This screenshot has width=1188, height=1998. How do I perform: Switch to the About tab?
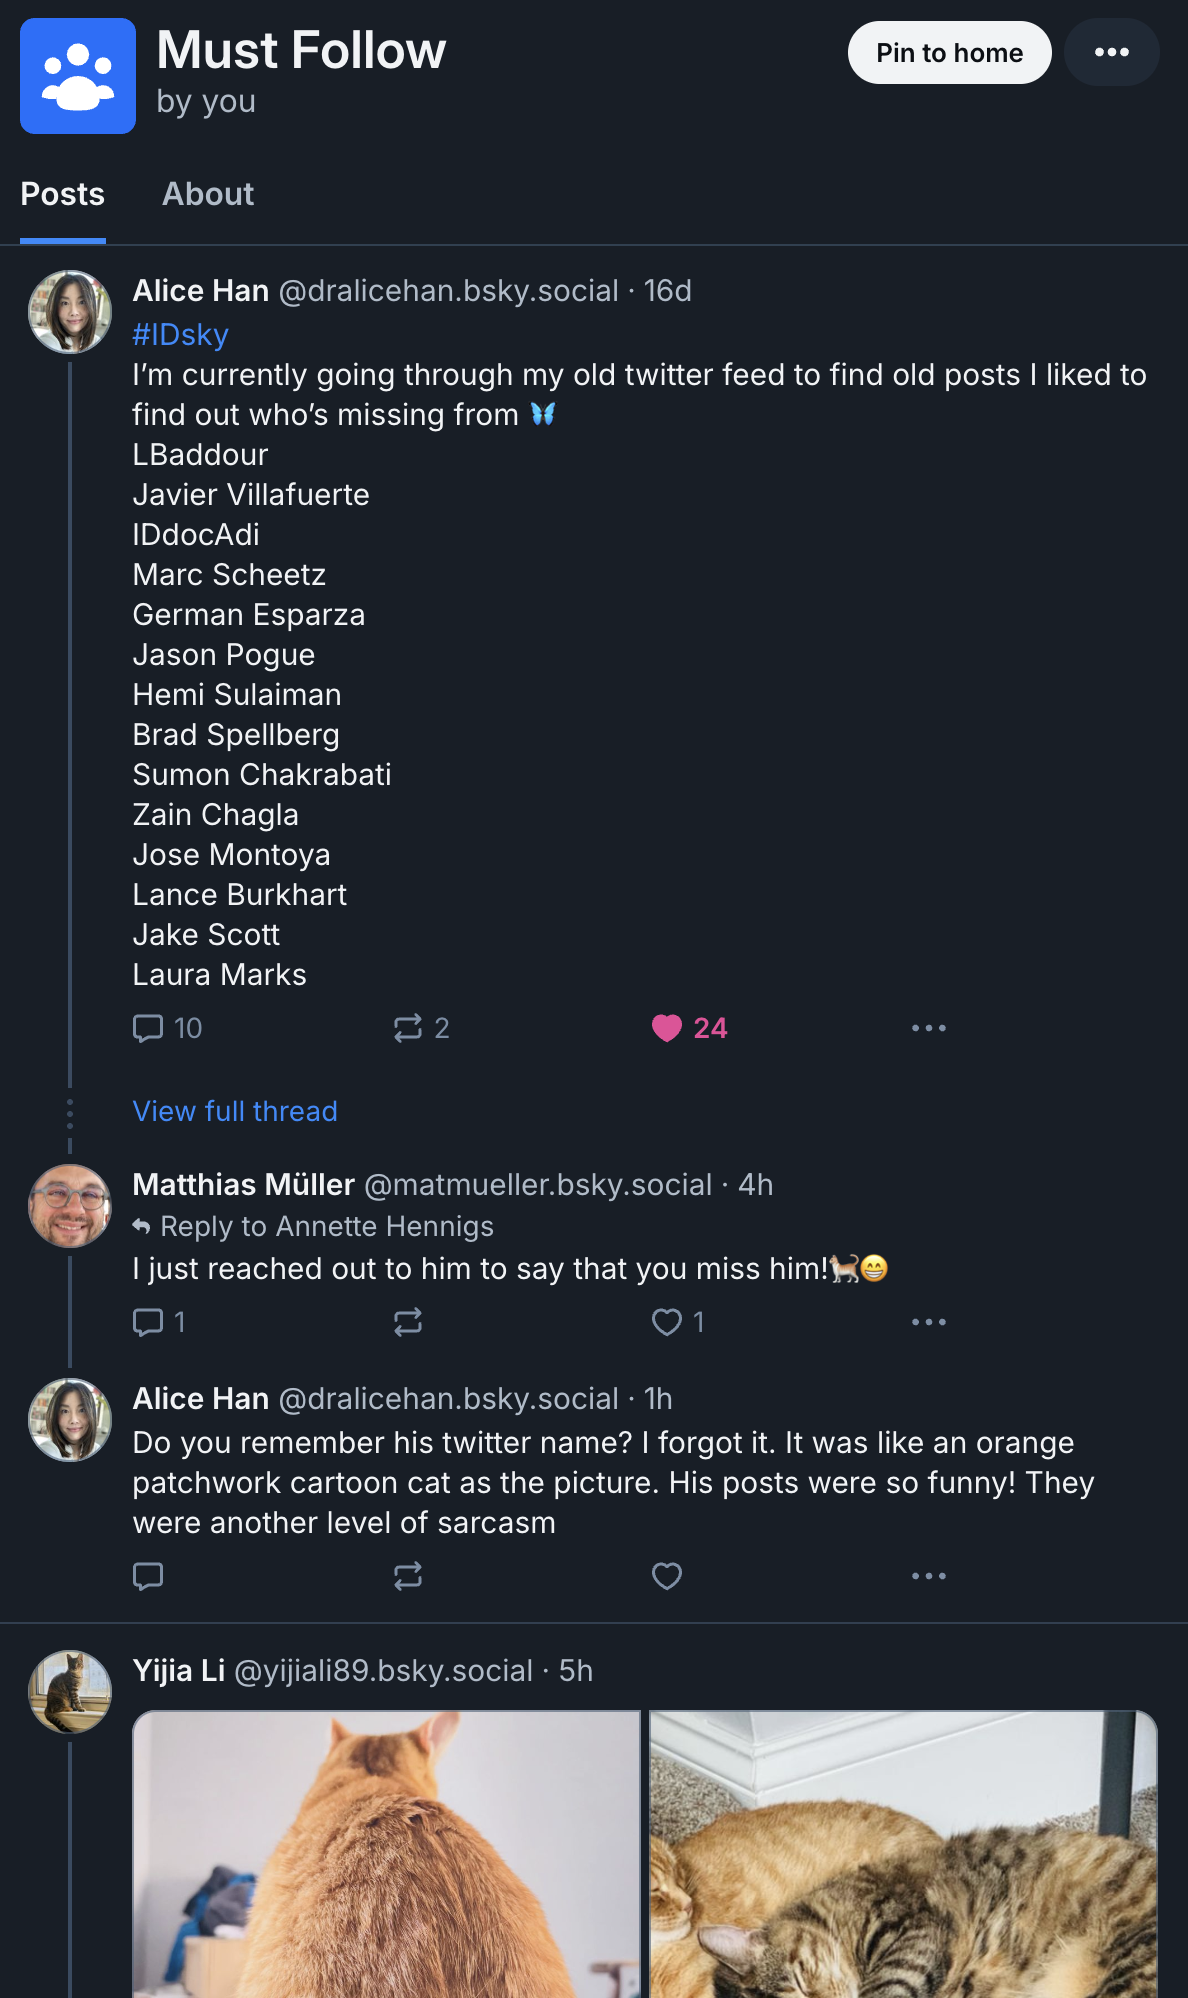point(208,194)
